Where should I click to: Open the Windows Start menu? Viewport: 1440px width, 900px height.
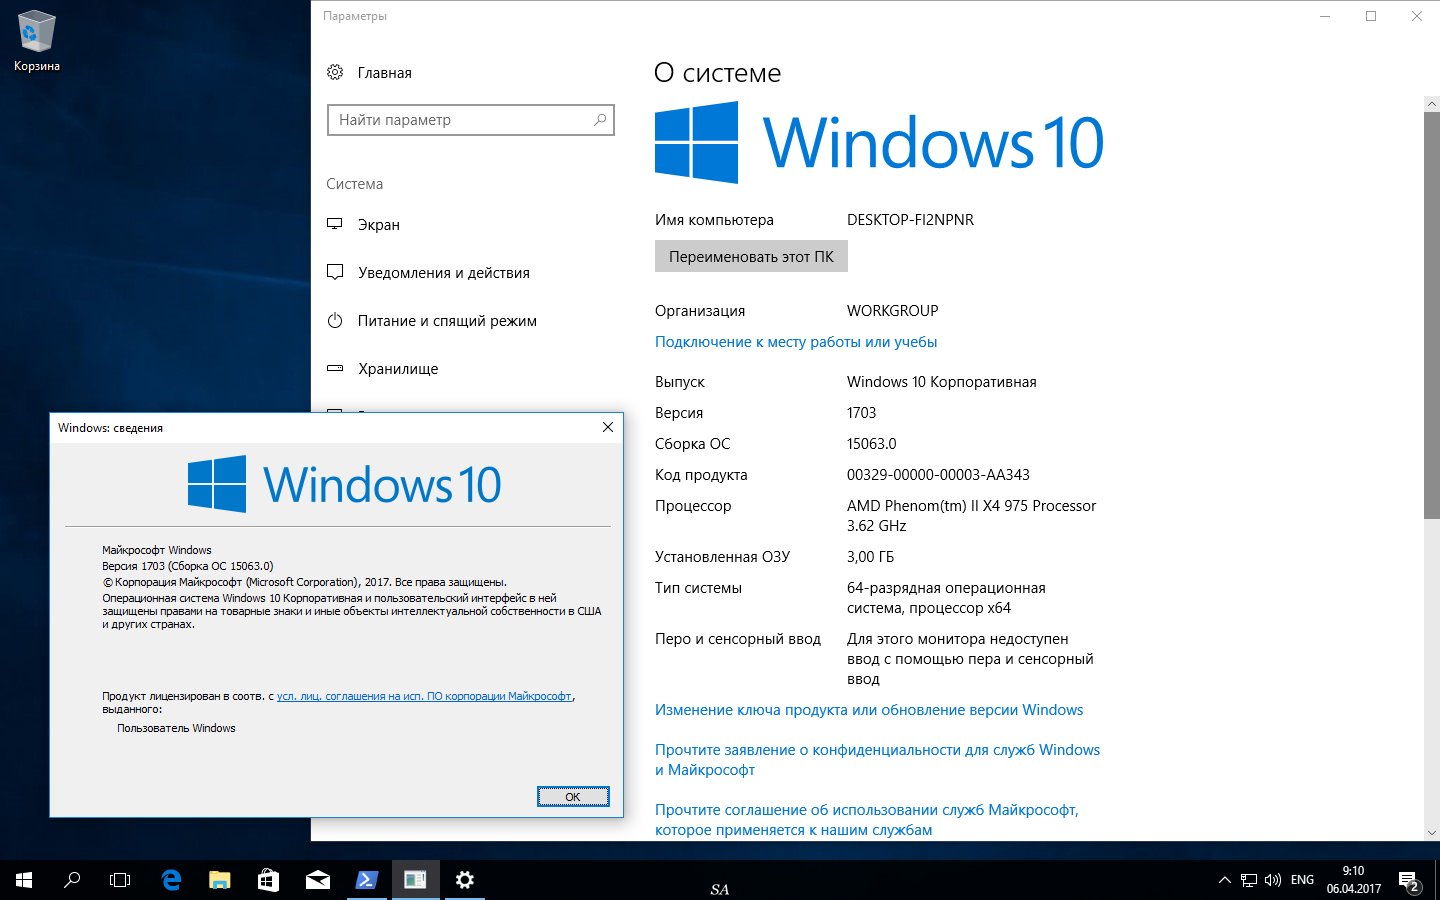point(24,880)
